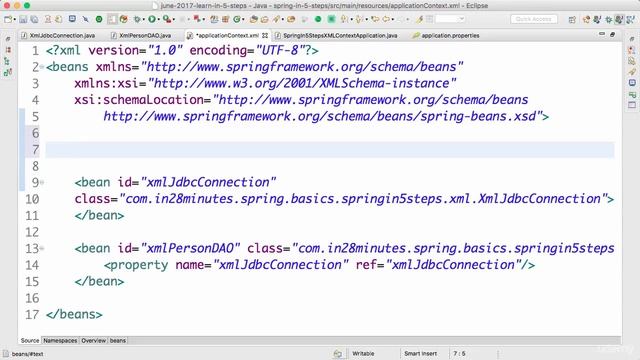Click the status bar icon left of Writable
Viewport: 640px width, 360px height.
coord(338,353)
